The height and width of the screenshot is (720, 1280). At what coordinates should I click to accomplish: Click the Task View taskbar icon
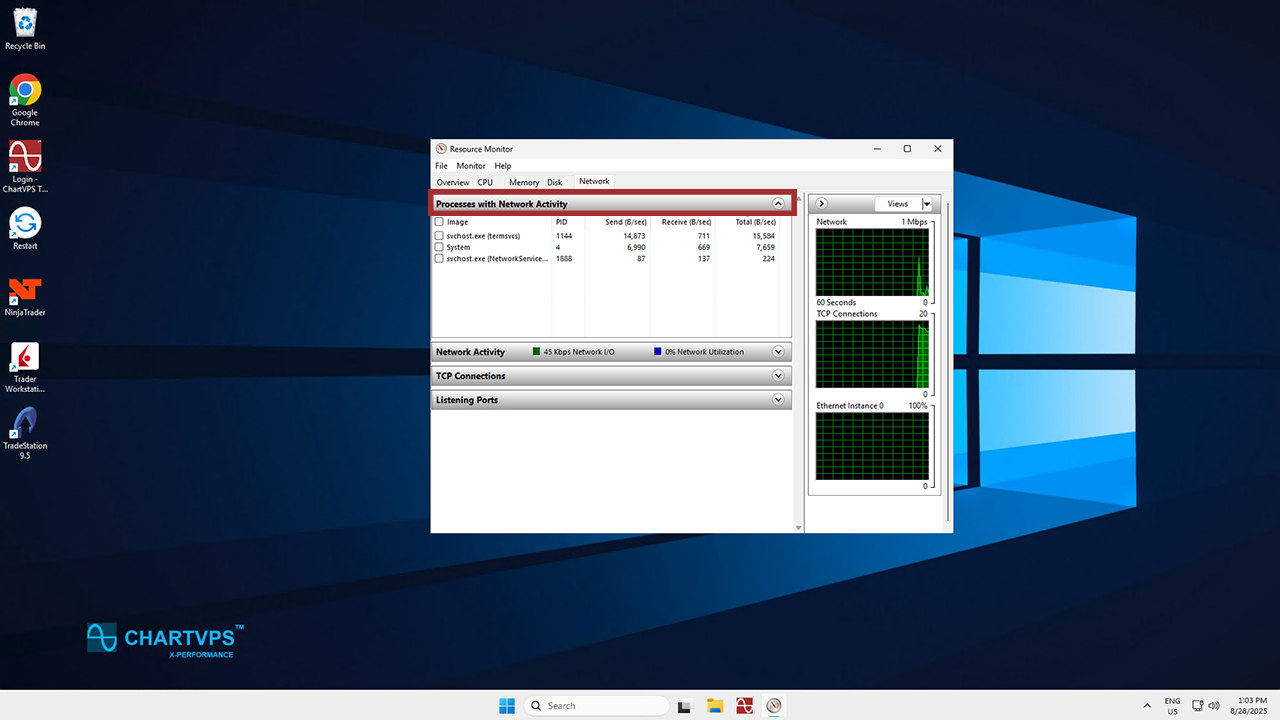pyautogui.click(x=685, y=706)
